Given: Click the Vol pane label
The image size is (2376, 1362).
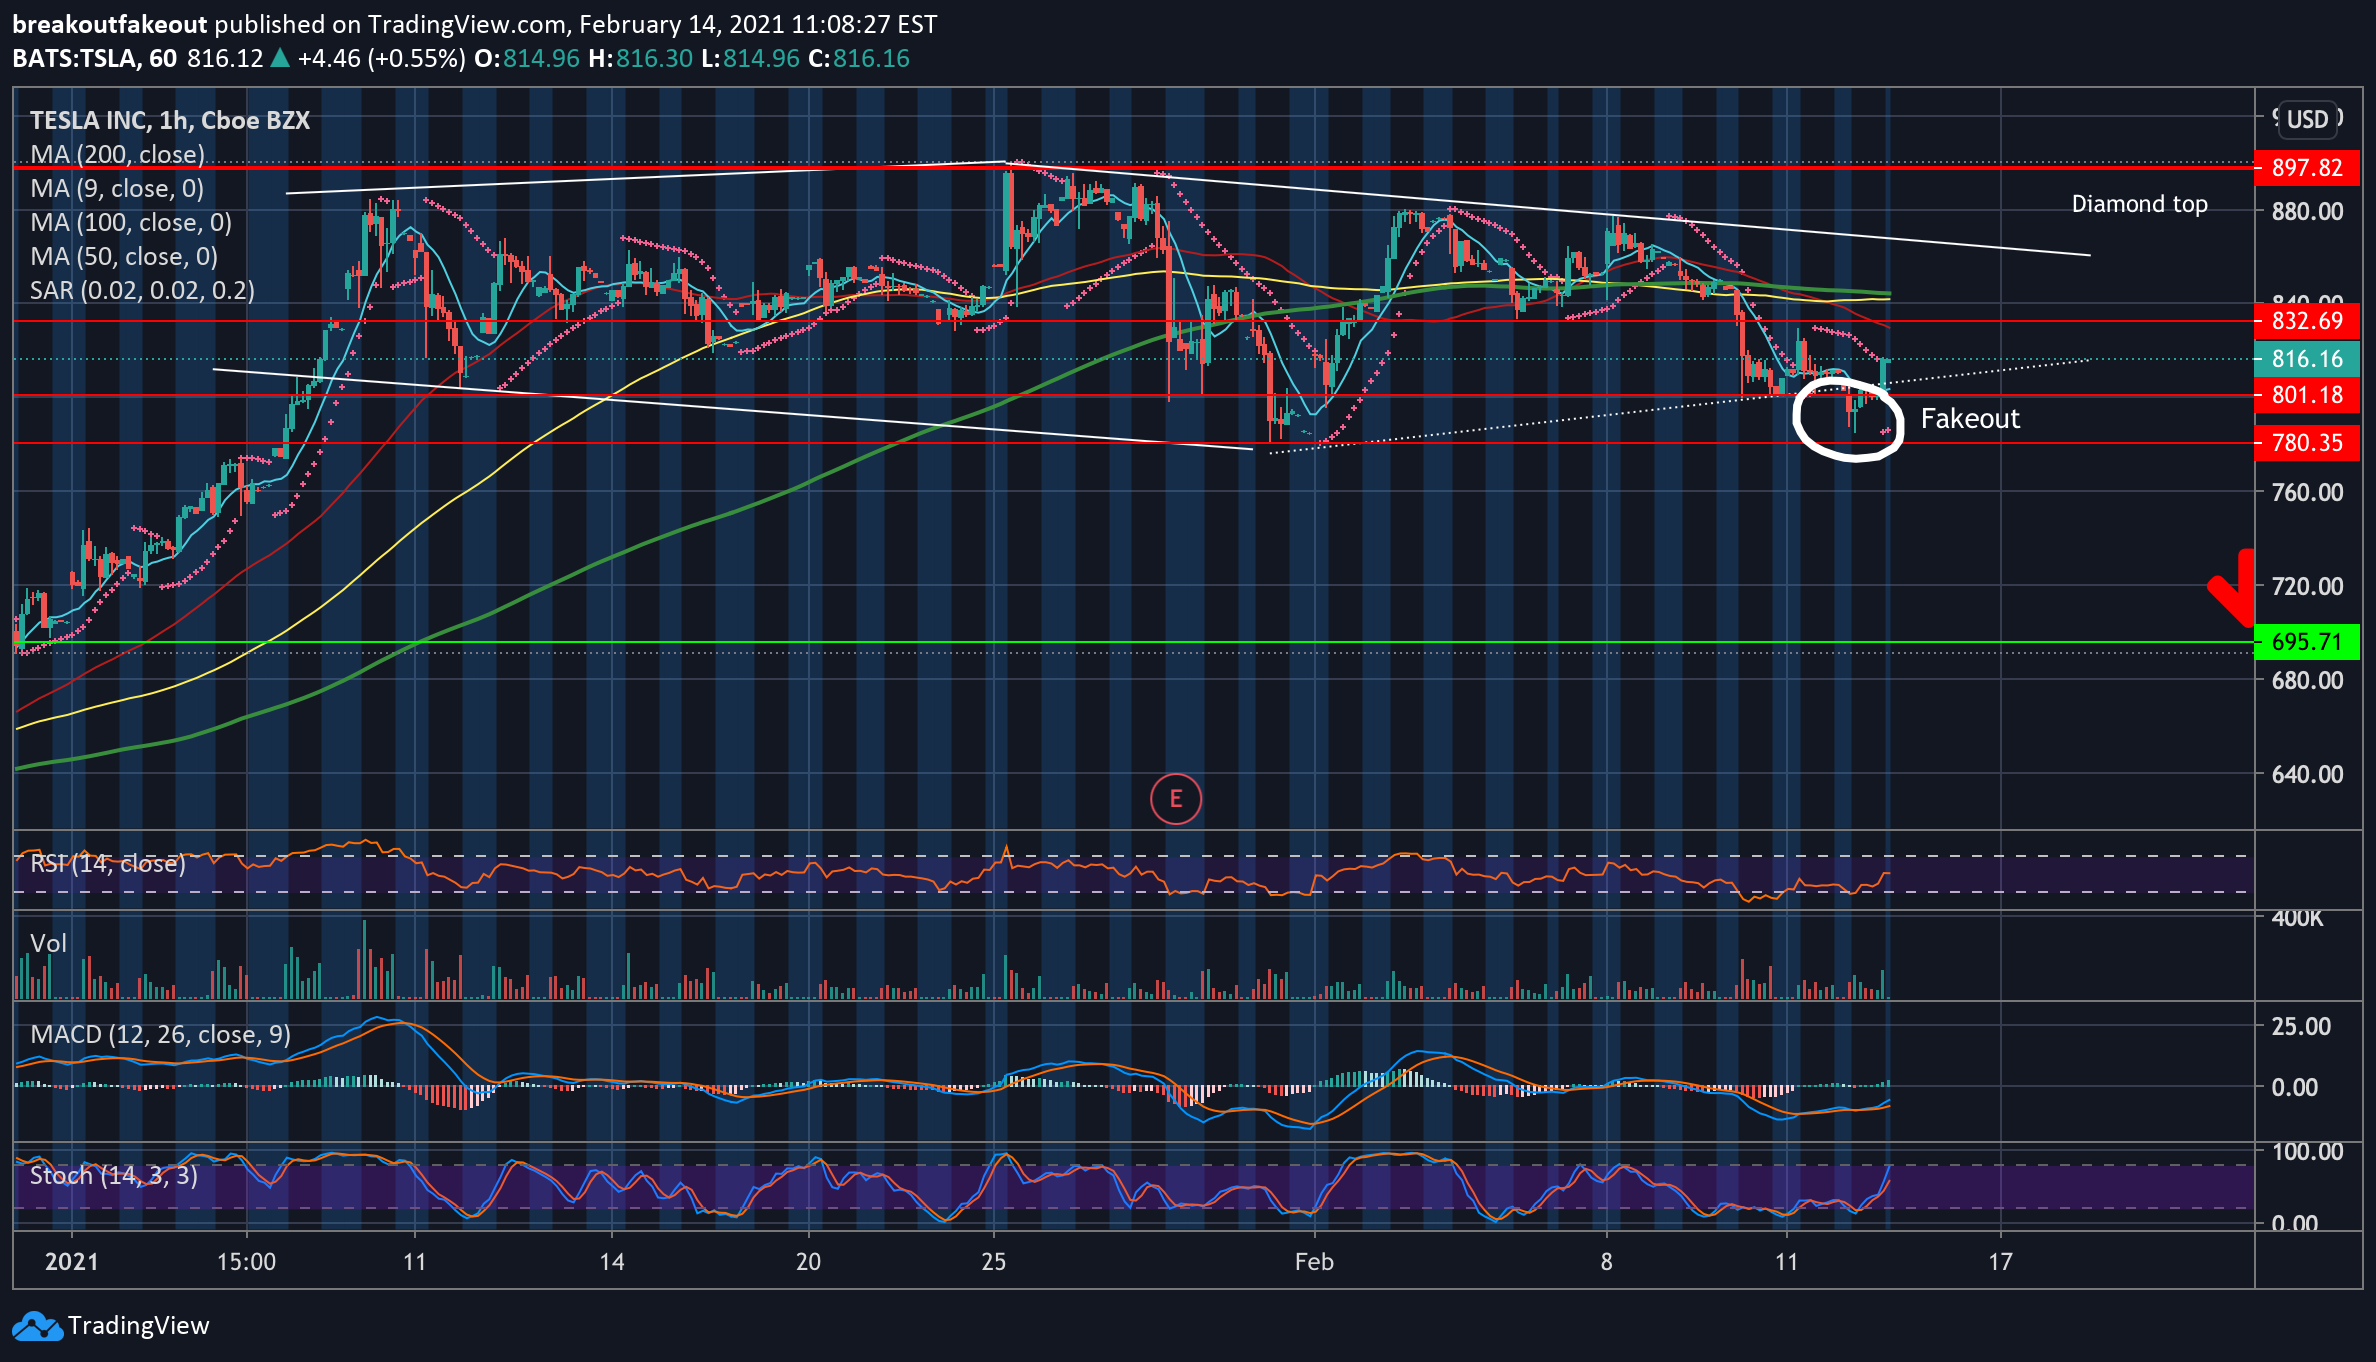Looking at the screenshot, I should pos(49,943).
